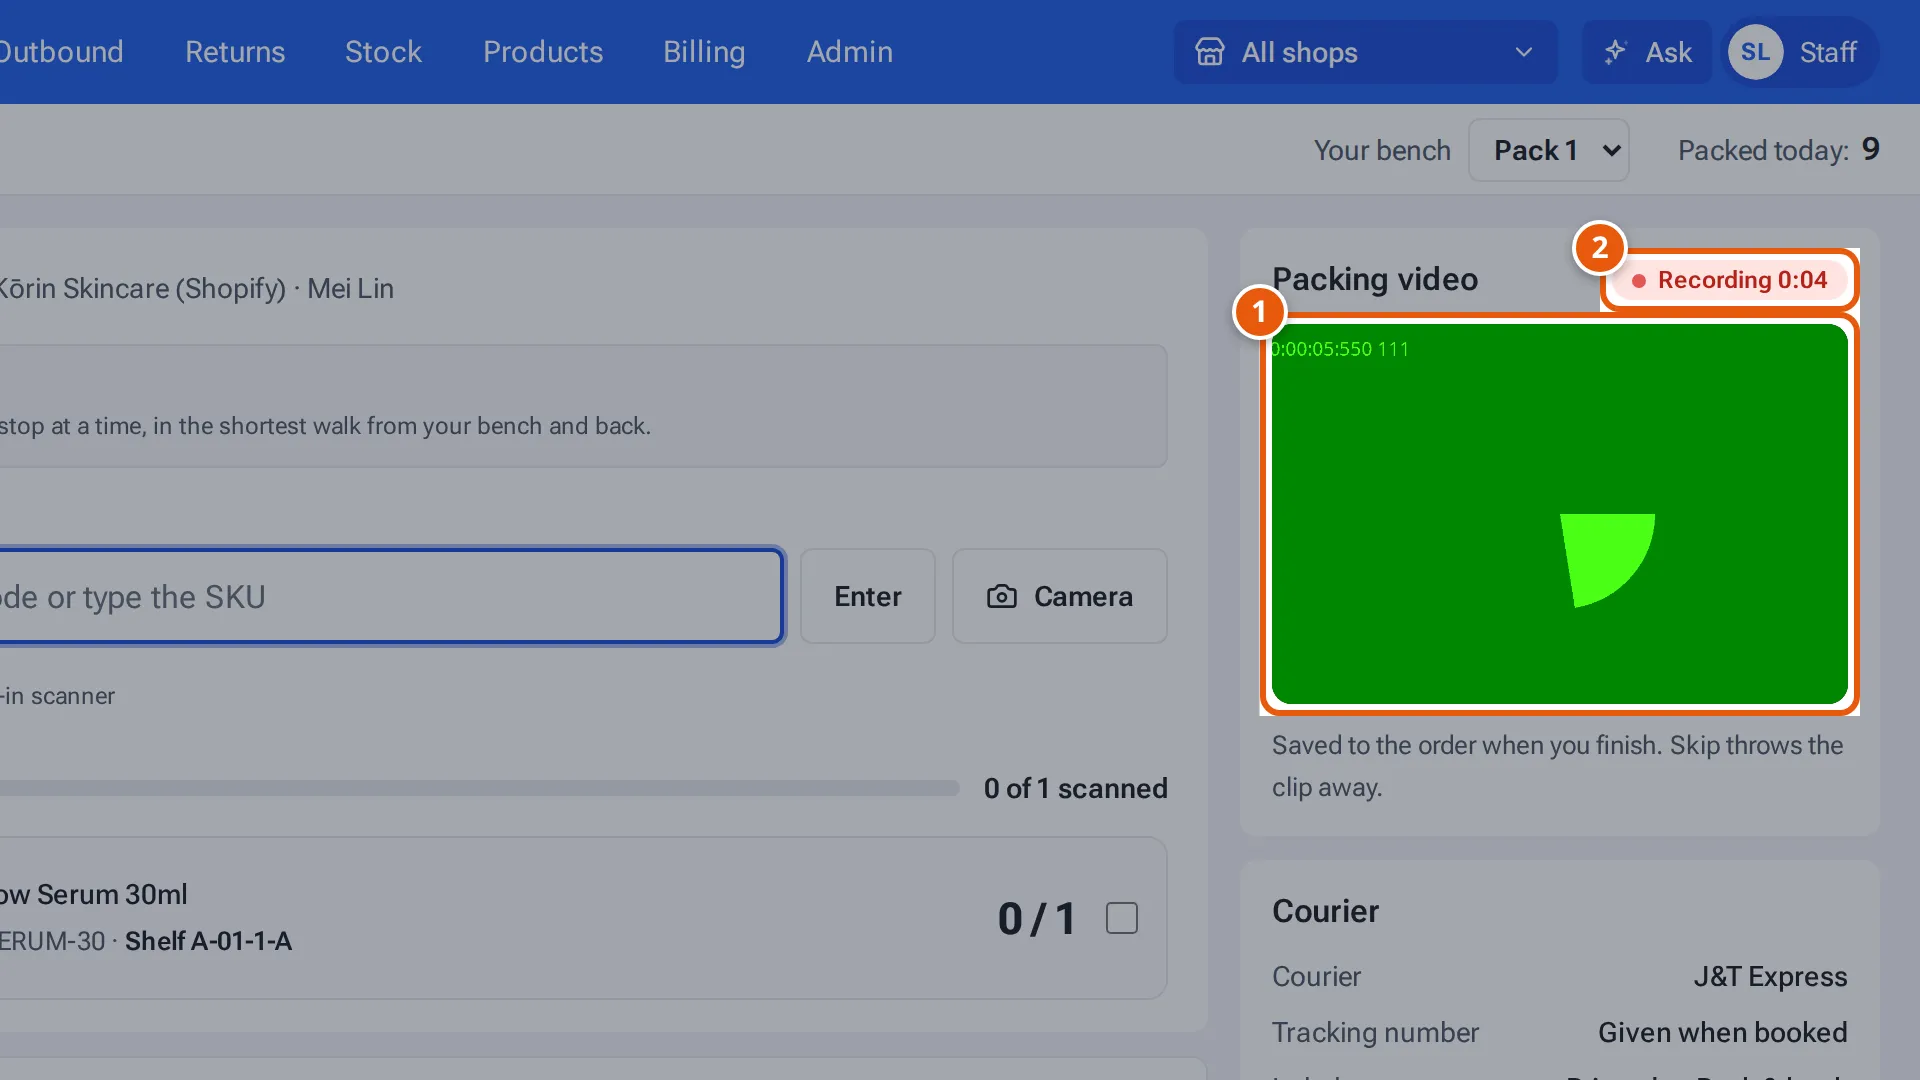Click the camera icon in the Camera button
This screenshot has height=1080, width=1920.
click(1001, 597)
